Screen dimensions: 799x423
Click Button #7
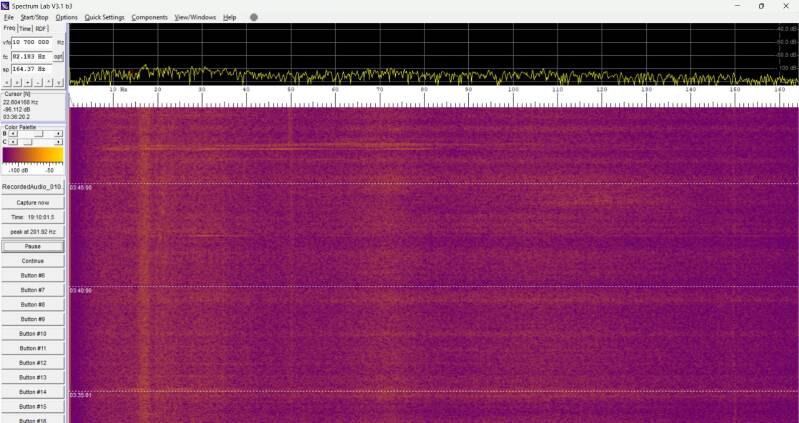pyautogui.click(x=33, y=290)
